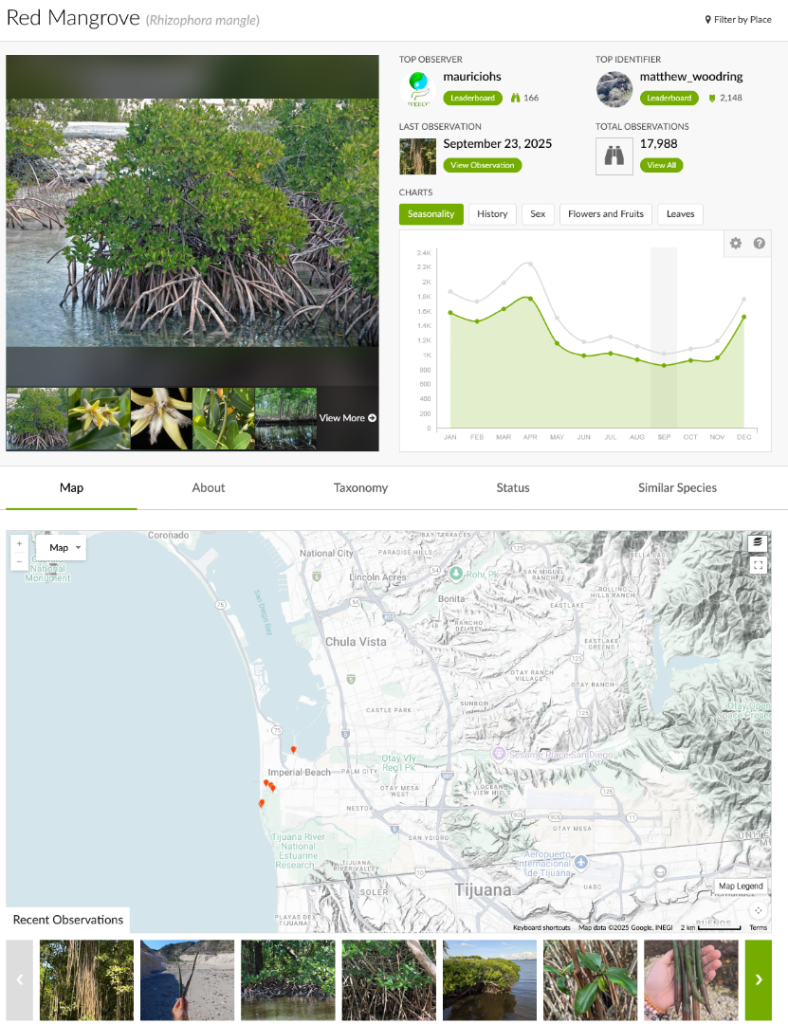Click the map zoom out minus button

pos(20,562)
